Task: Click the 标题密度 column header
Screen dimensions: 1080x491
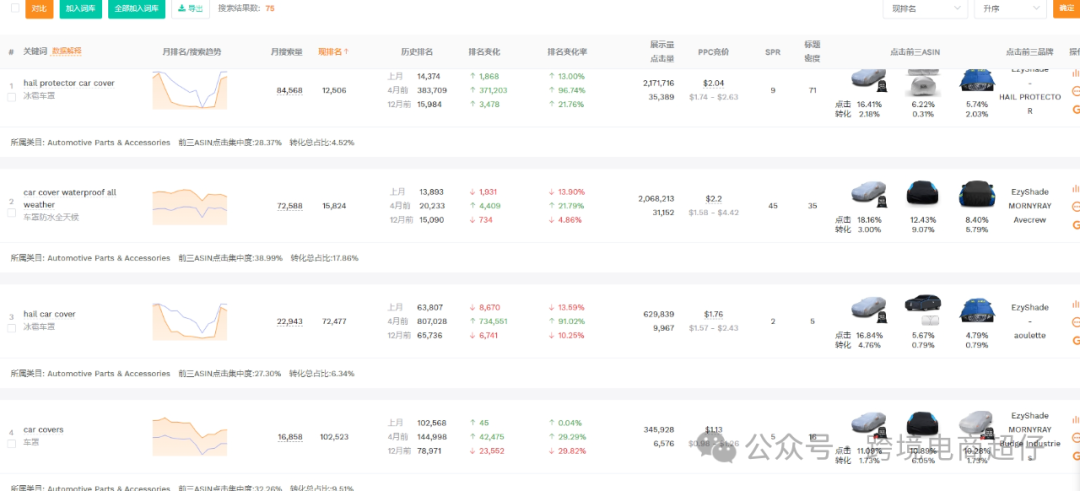Action: (x=812, y=52)
